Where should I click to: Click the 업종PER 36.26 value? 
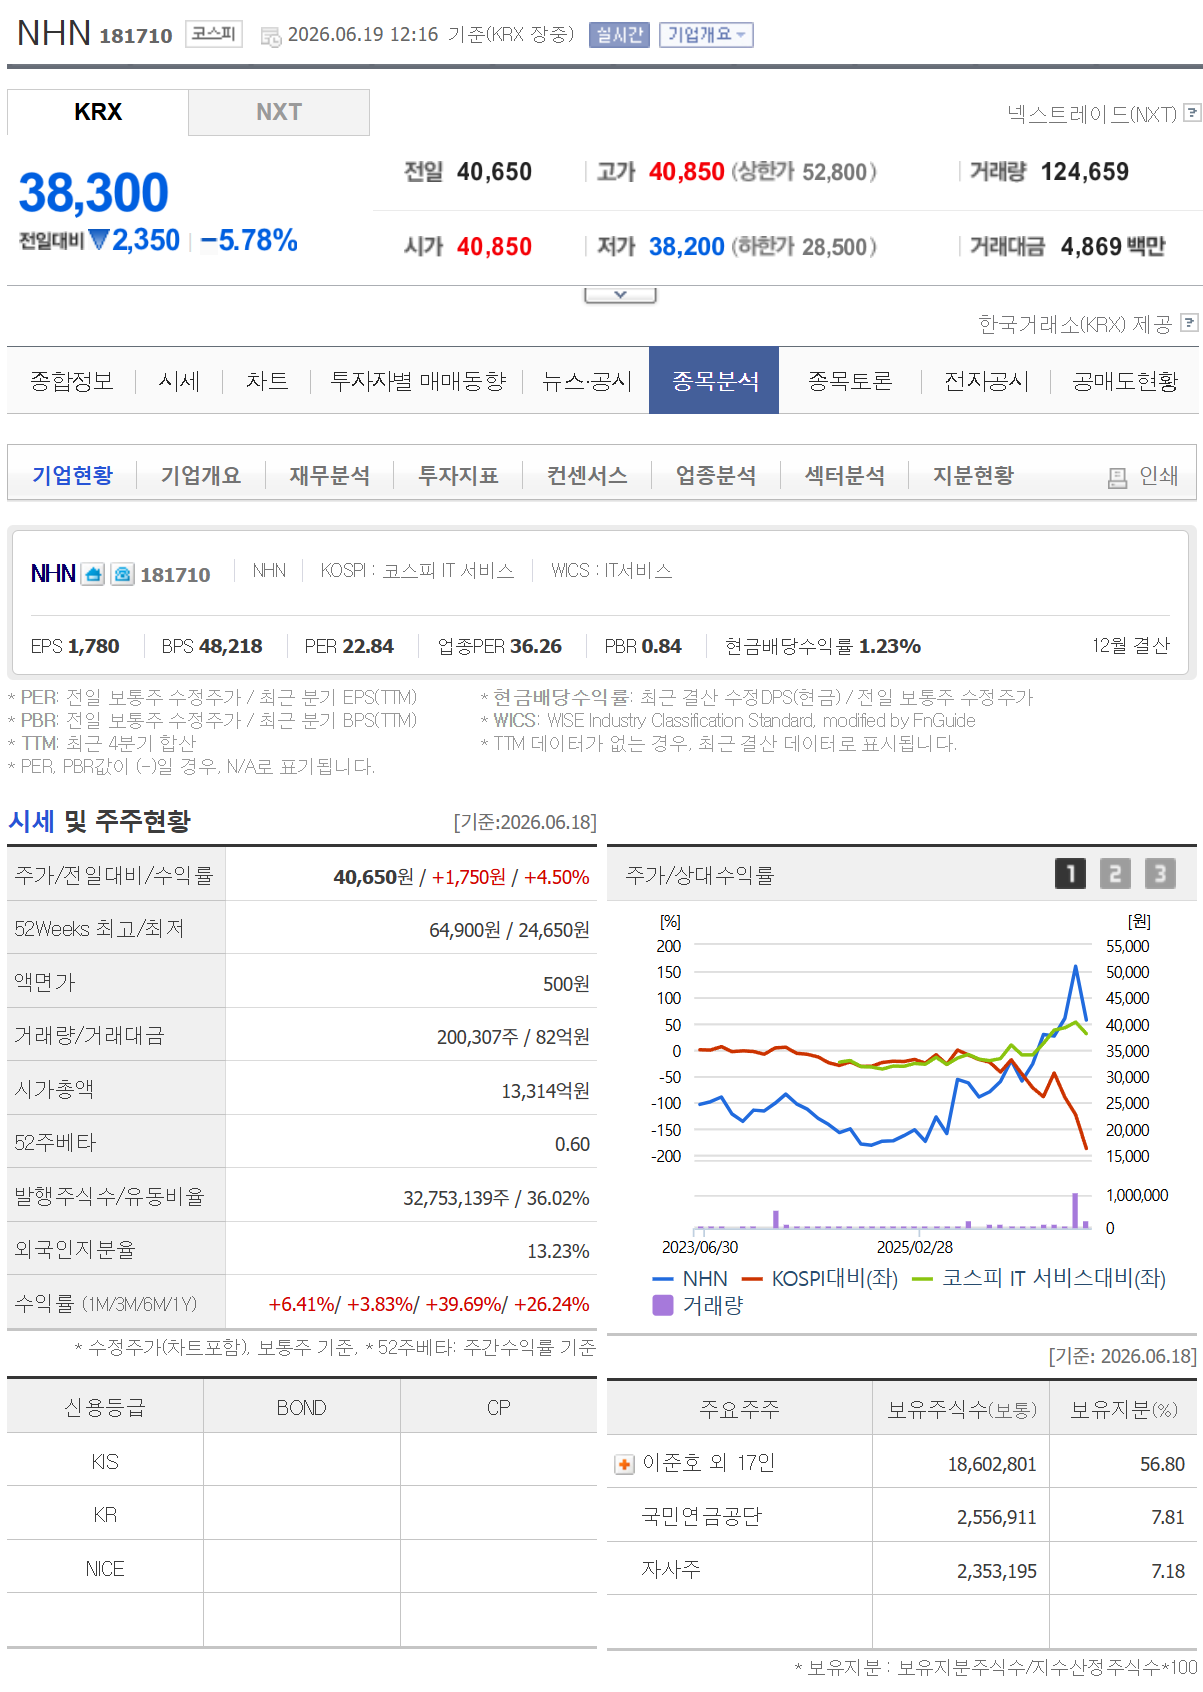(534, 646)
